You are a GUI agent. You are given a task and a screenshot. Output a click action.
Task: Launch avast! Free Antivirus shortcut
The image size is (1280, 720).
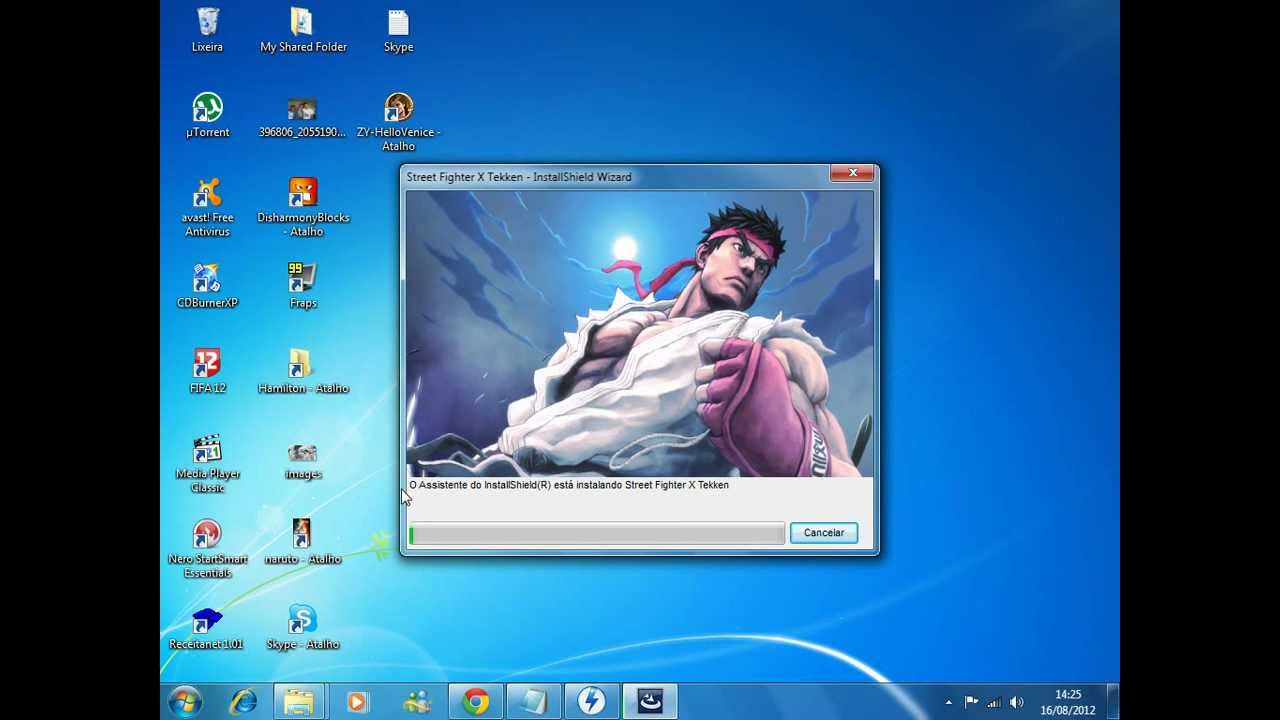(208, 208)
